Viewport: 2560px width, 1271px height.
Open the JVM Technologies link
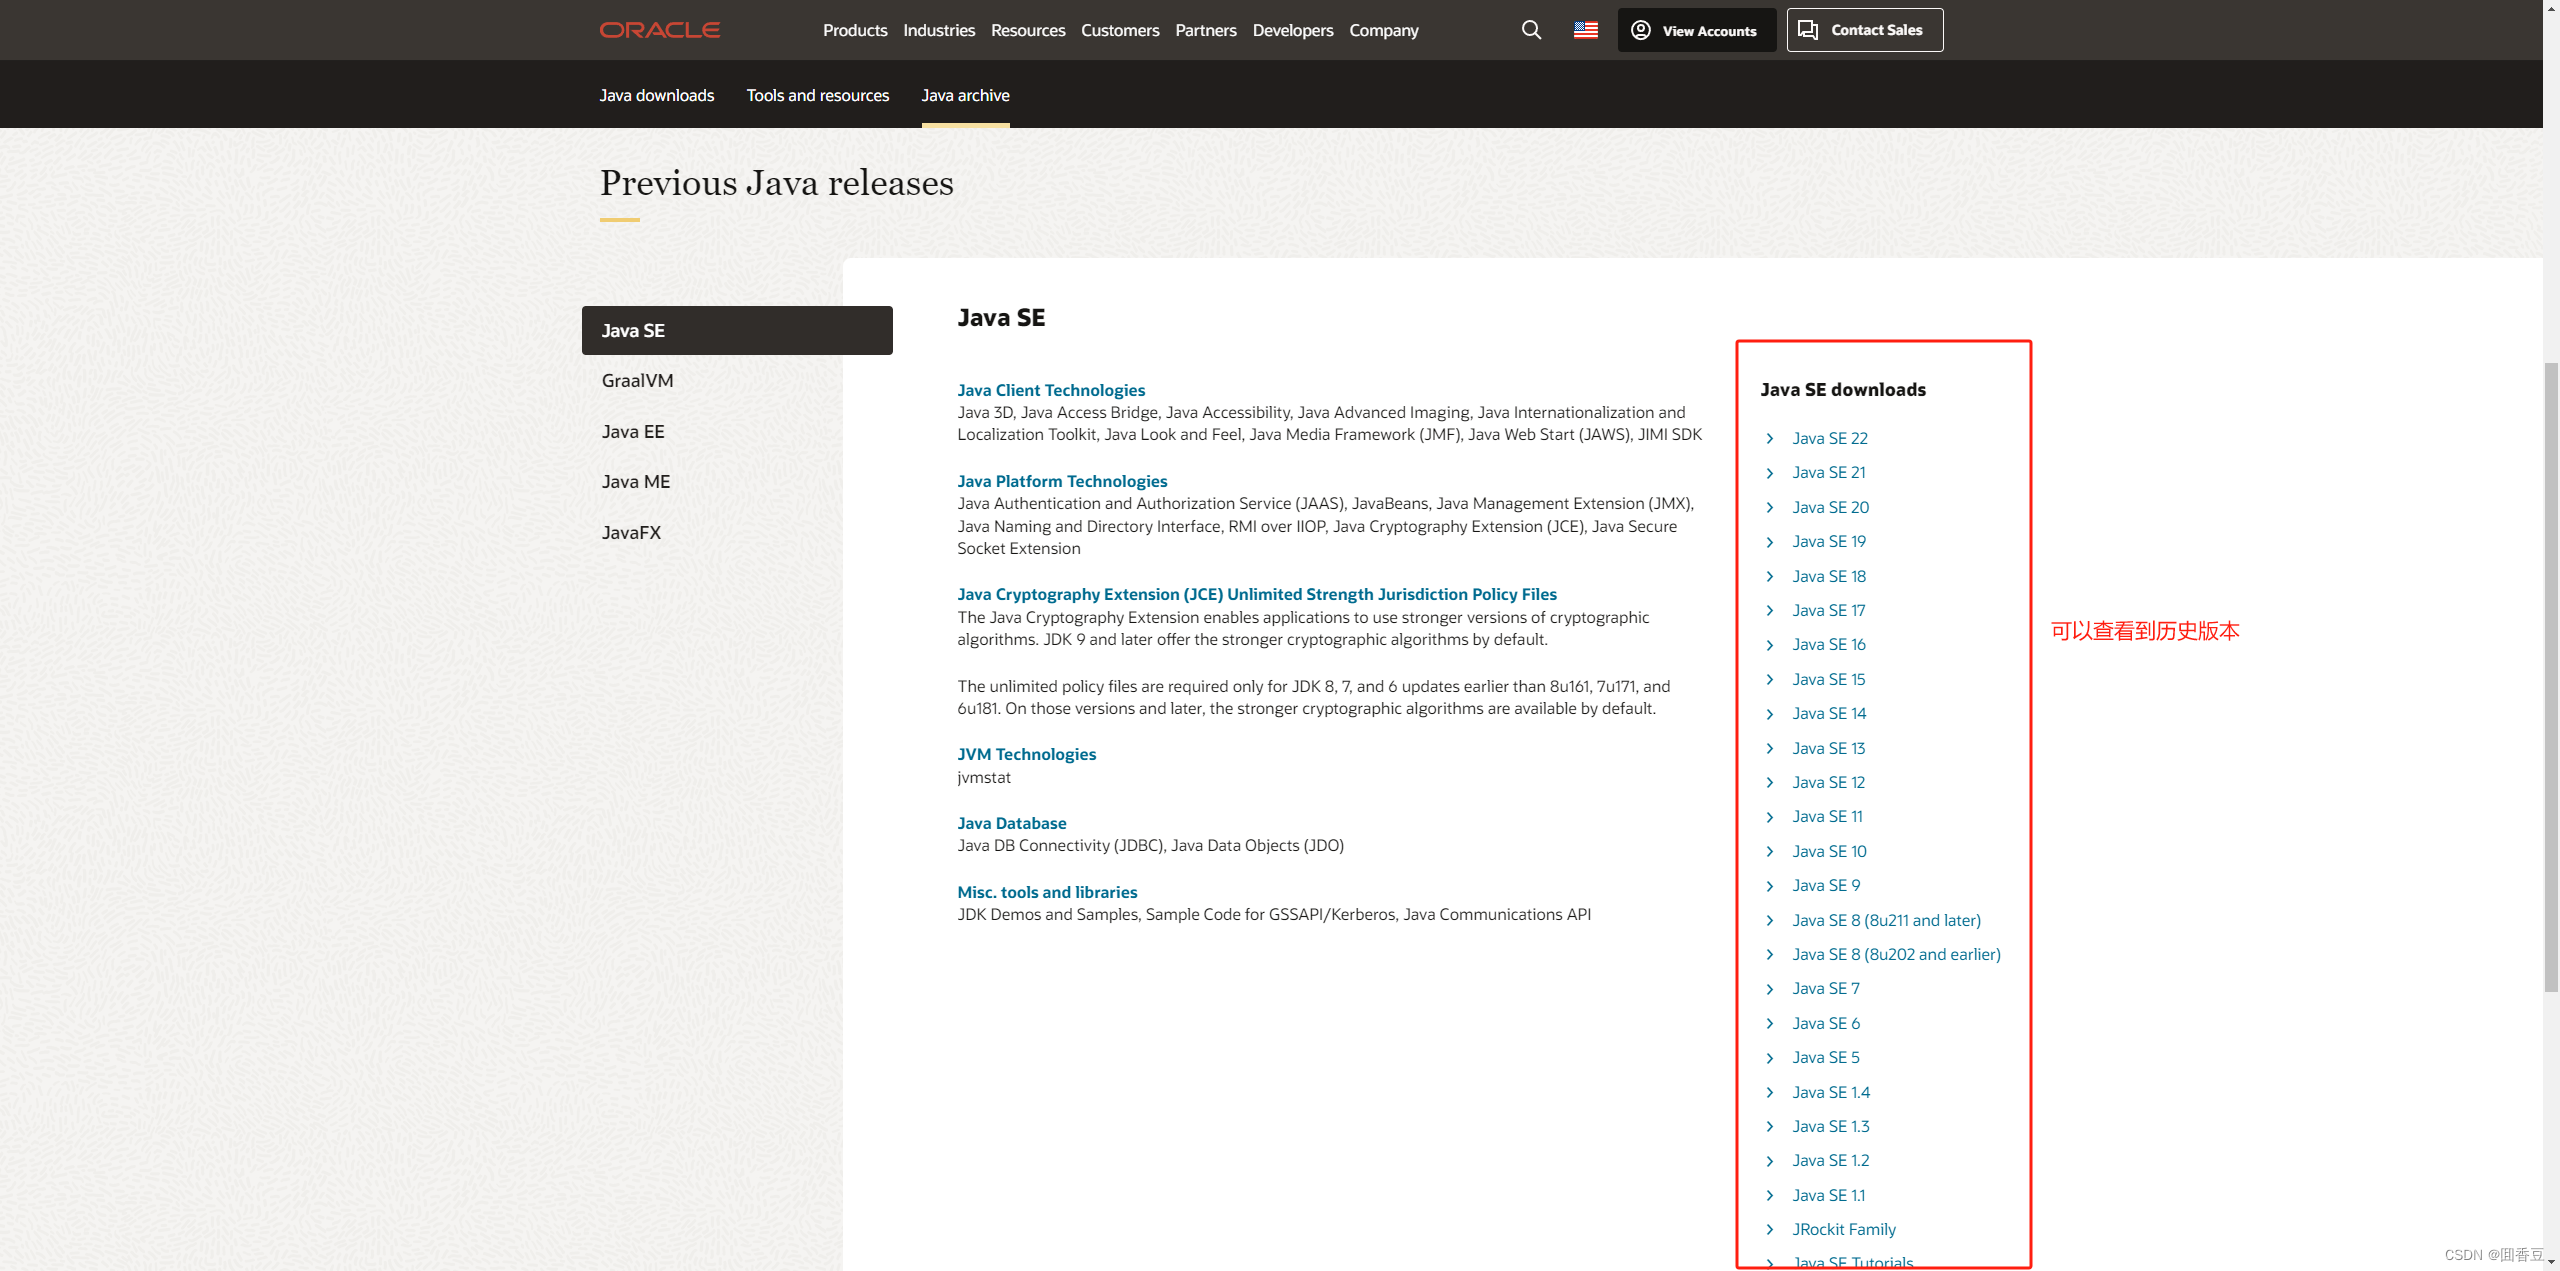click(x=1026, y=753)
